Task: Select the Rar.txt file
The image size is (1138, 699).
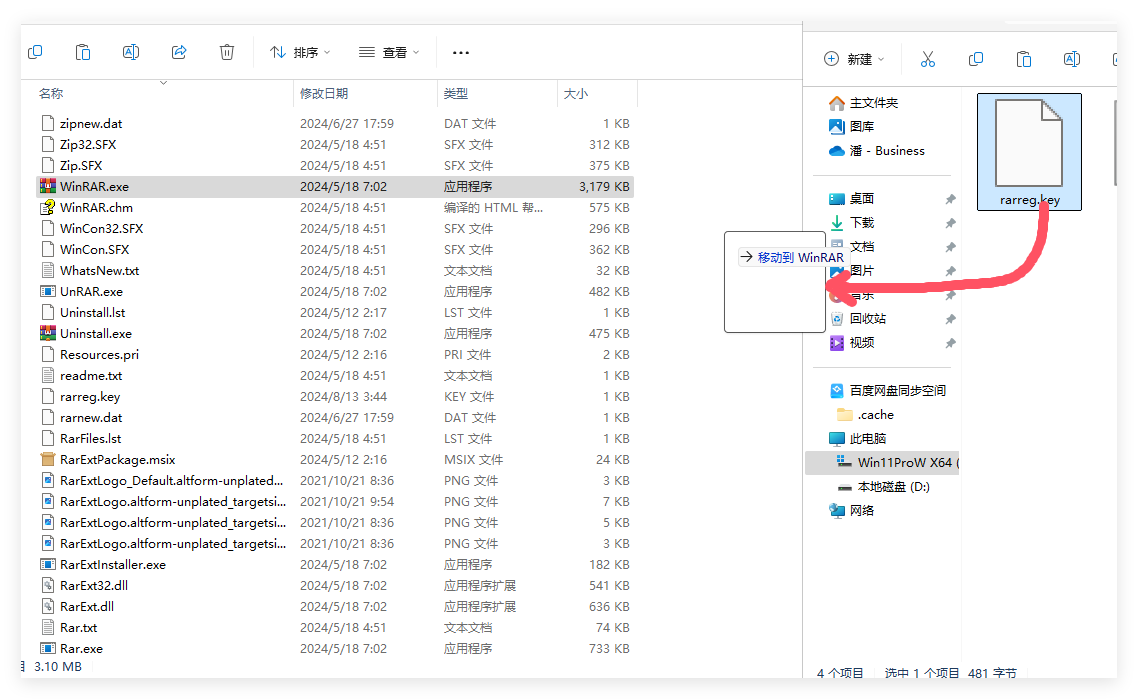Action: coord(78,628)
